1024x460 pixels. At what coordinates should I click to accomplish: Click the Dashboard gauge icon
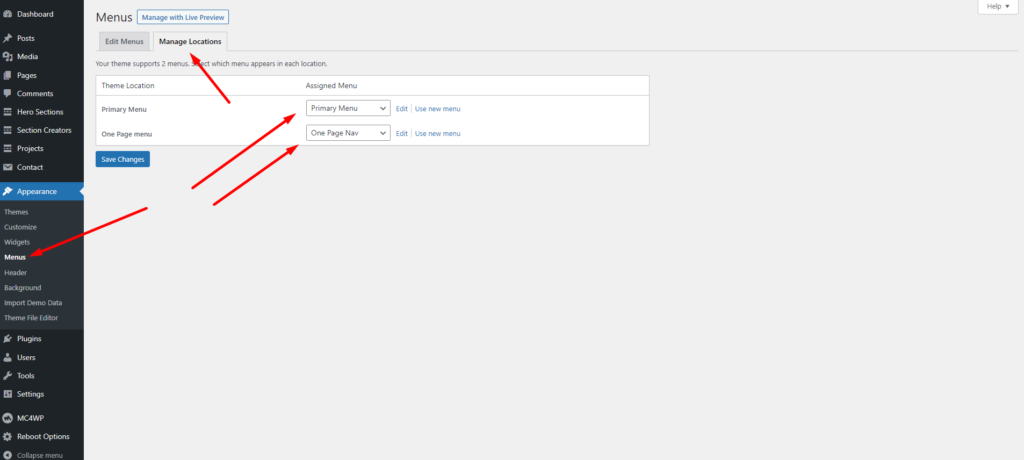click(x=8, y=15)
